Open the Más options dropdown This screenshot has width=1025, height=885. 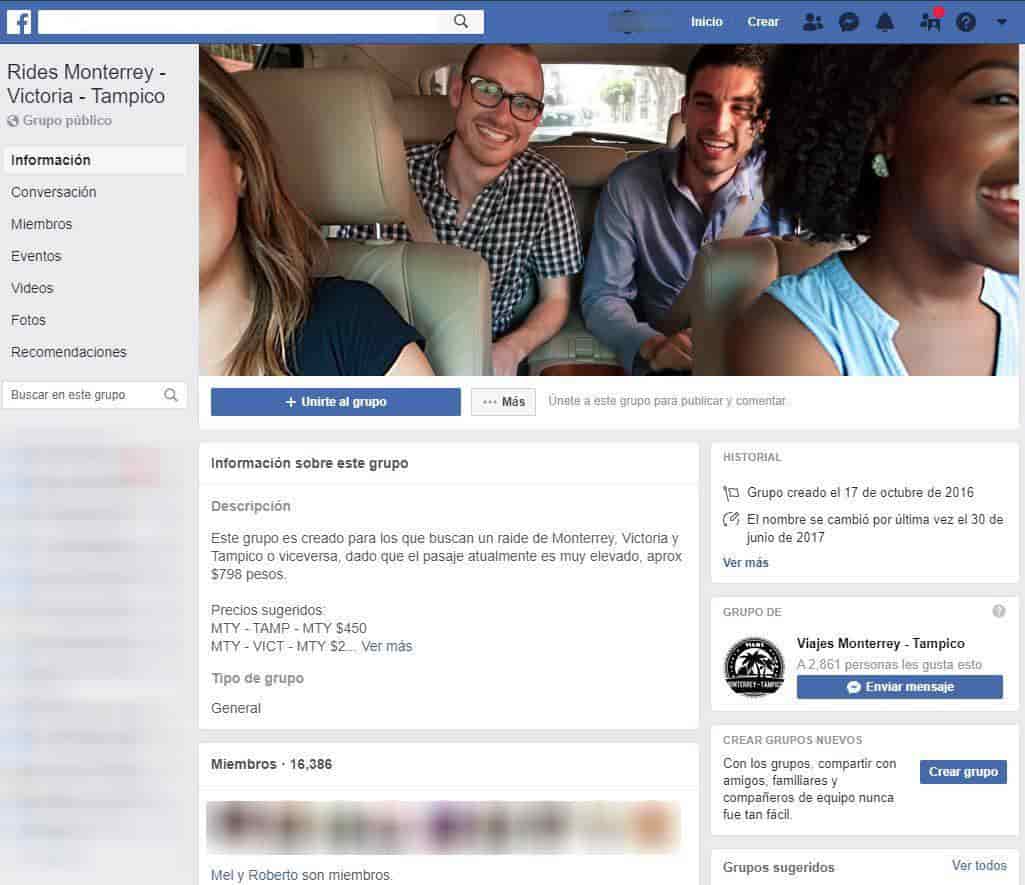[x=503, y=402]
